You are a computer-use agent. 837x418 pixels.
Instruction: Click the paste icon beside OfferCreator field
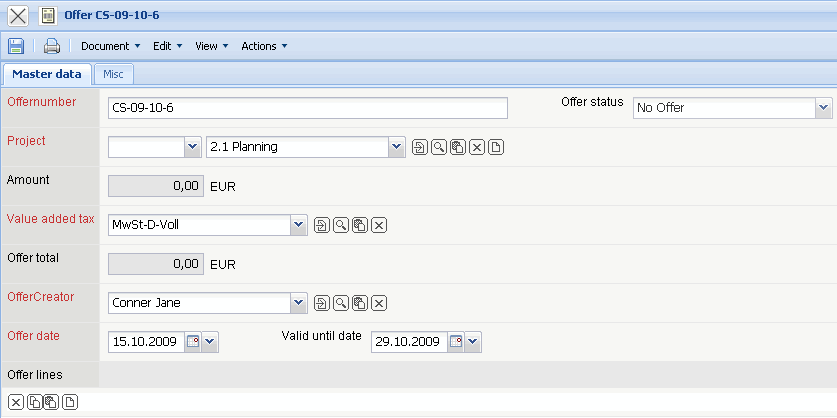(x=360, y=303)
